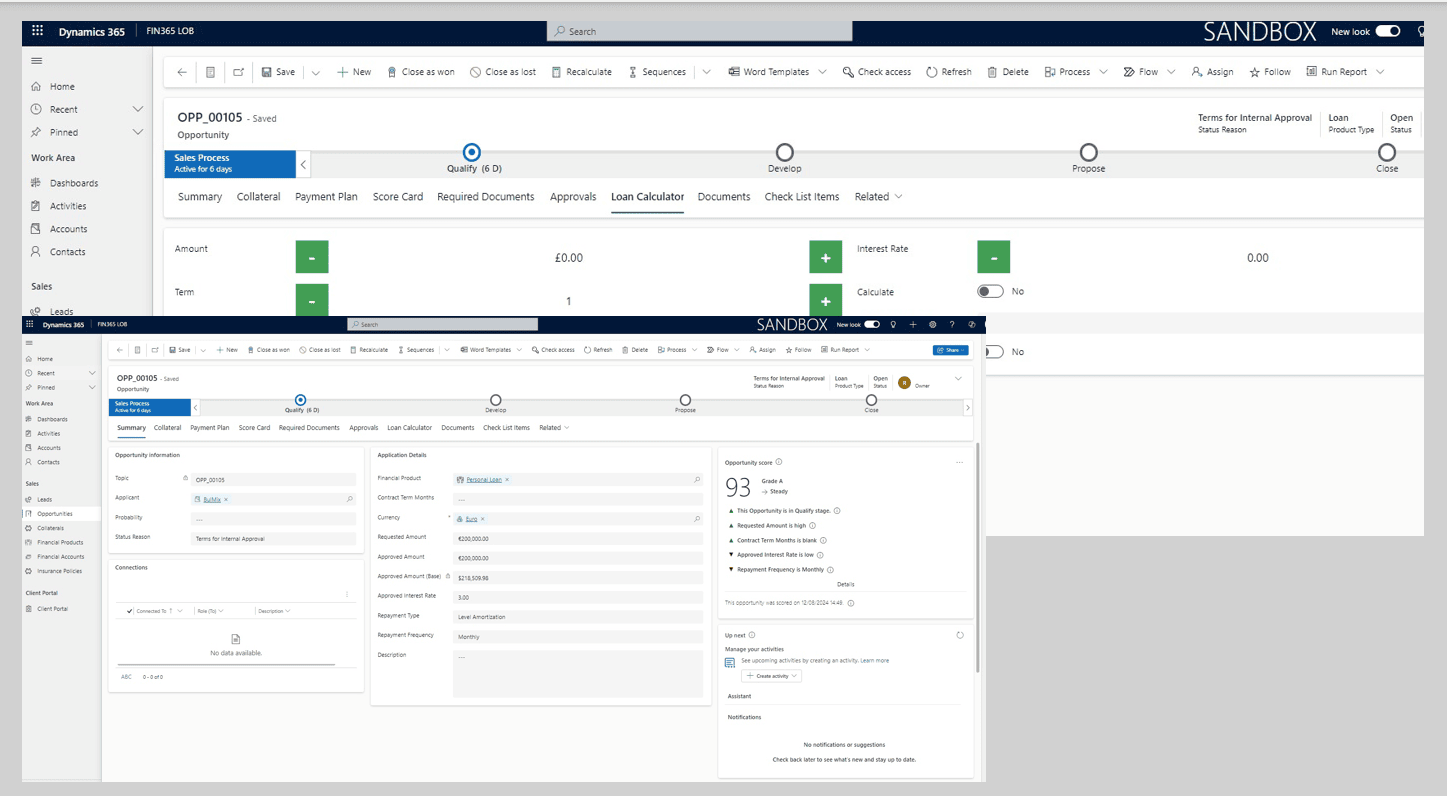Click the Recalculate icon in the front window toolbar
Viewport: 1447px width, 796px height.
pyautogui.click(x=353, y=350)
